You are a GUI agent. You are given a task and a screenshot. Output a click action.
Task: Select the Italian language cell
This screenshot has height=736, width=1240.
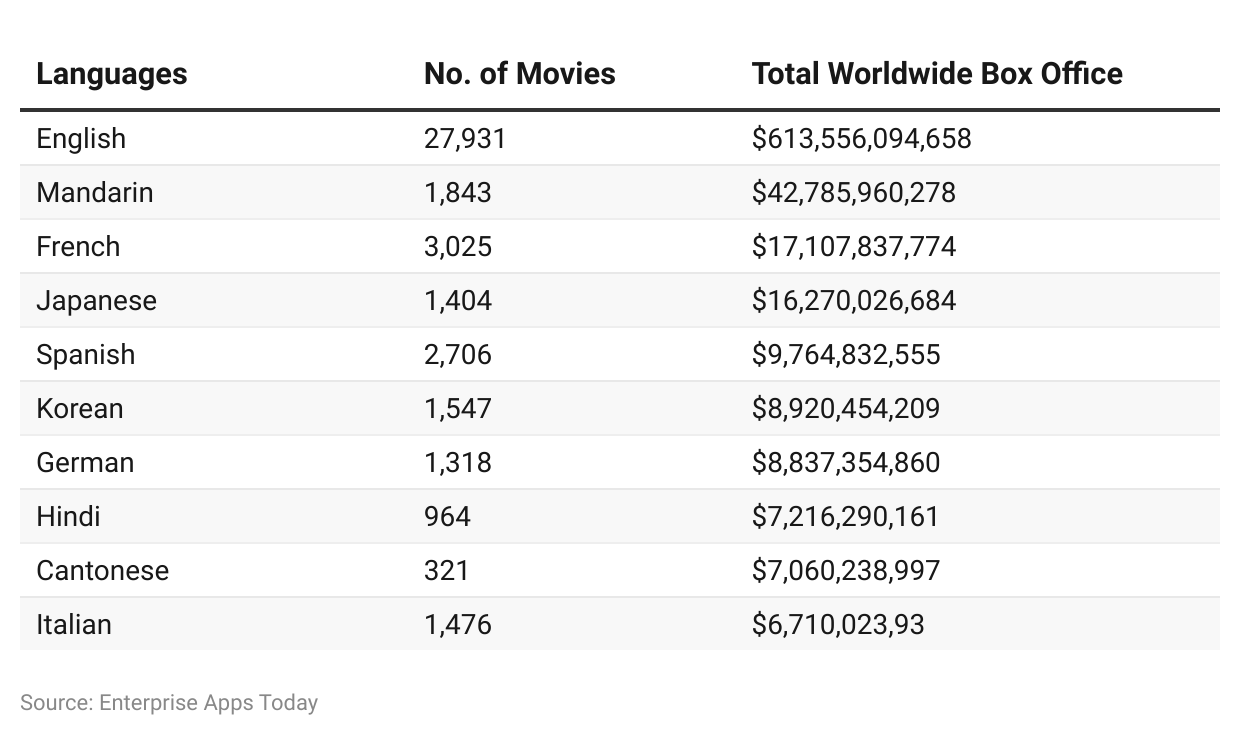[x=74, y=624]
